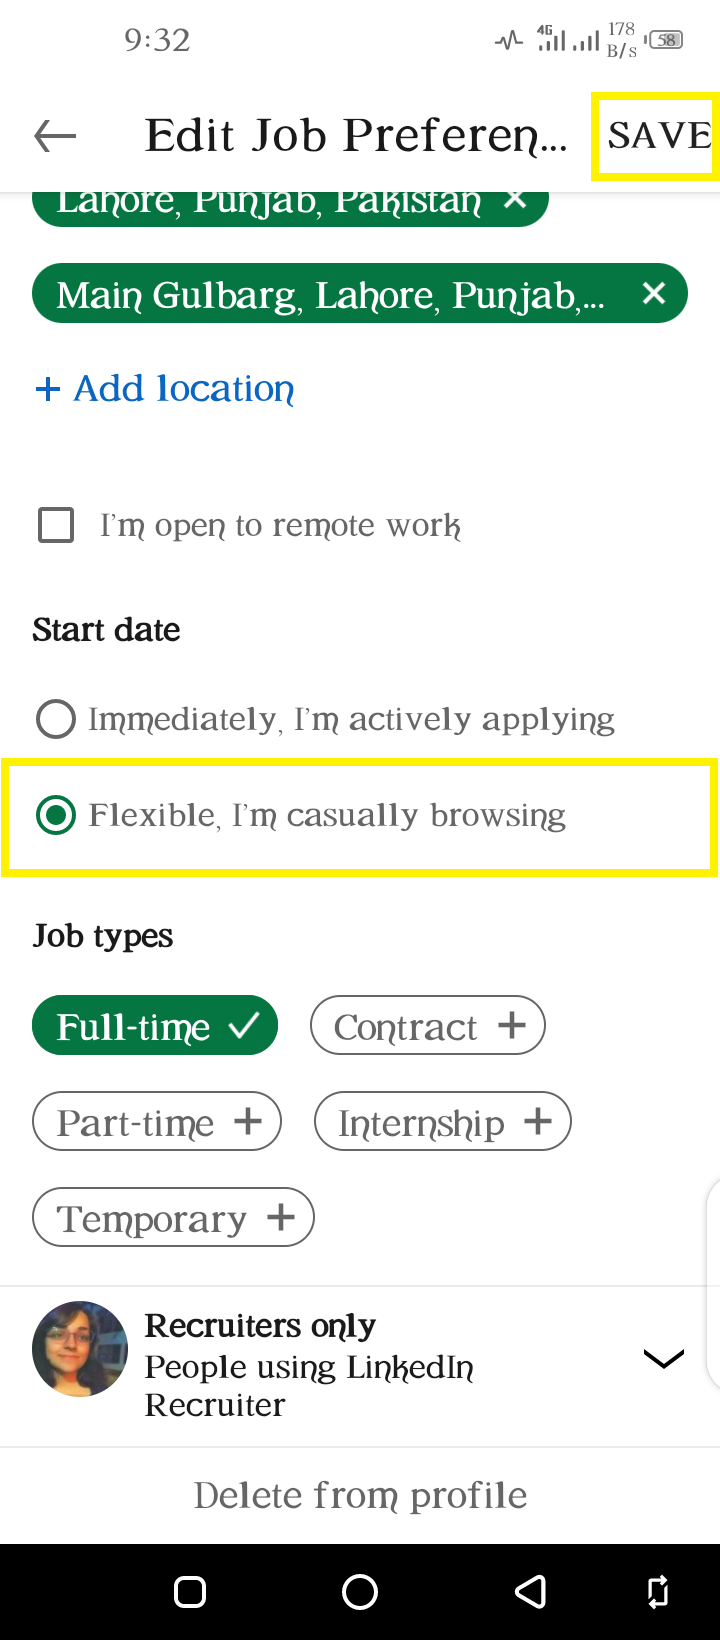The image size is (720, 1640).
Task: Tap the profile photo thumbnail
Action: (x=80, y=1349)
